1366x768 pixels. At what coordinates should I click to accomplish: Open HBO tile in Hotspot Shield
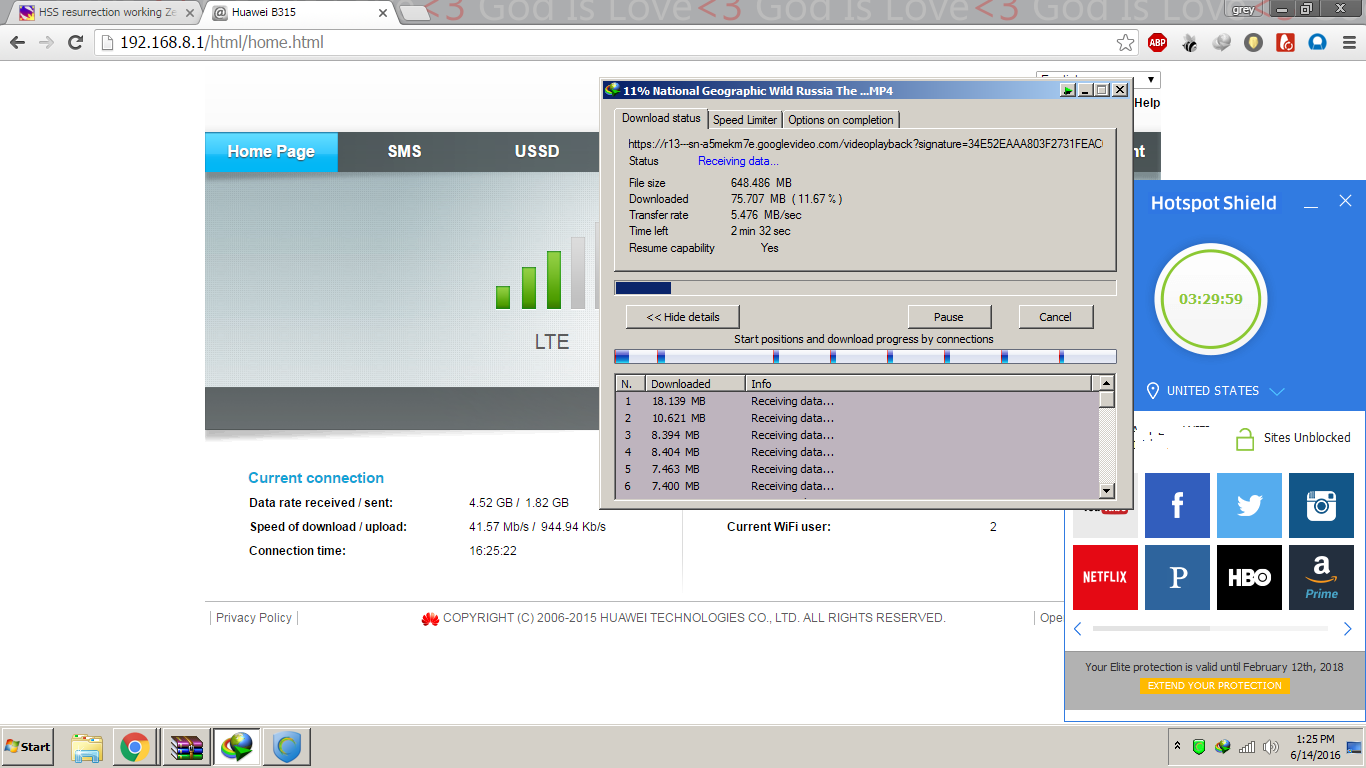tap(1249, 577)
